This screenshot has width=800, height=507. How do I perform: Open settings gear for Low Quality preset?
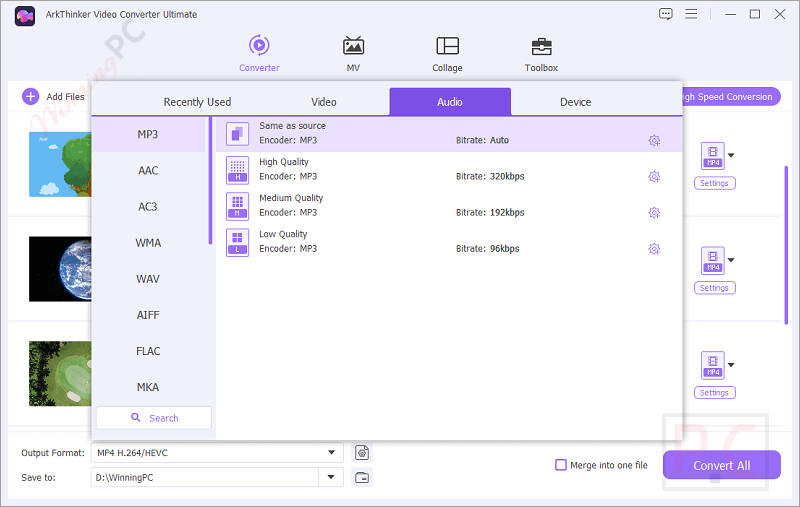click(654, 249)
